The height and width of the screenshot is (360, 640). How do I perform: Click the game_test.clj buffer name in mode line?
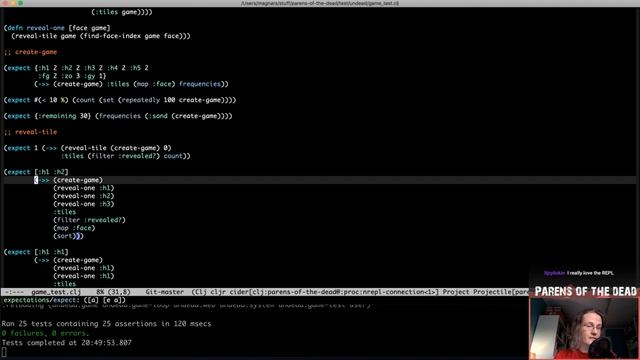pyautogui.click(x=56, y=292)
